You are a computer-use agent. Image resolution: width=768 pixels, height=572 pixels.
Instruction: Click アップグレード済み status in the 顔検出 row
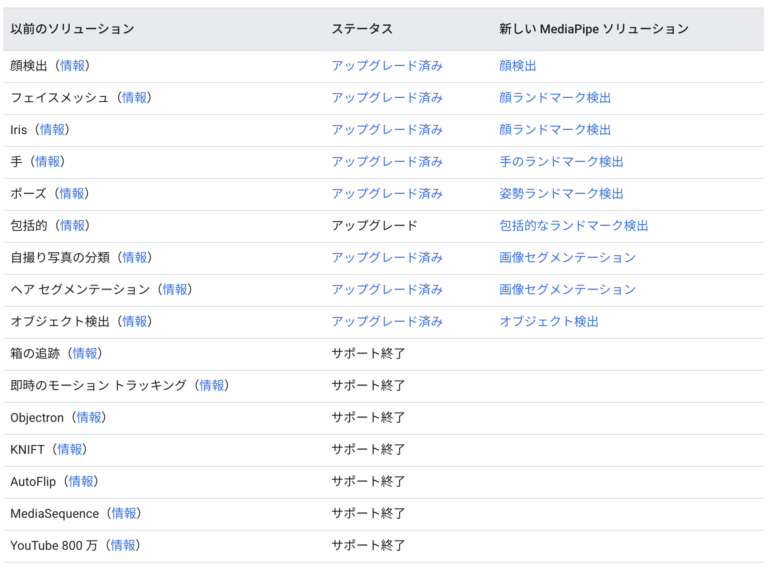tap(387, 66)
